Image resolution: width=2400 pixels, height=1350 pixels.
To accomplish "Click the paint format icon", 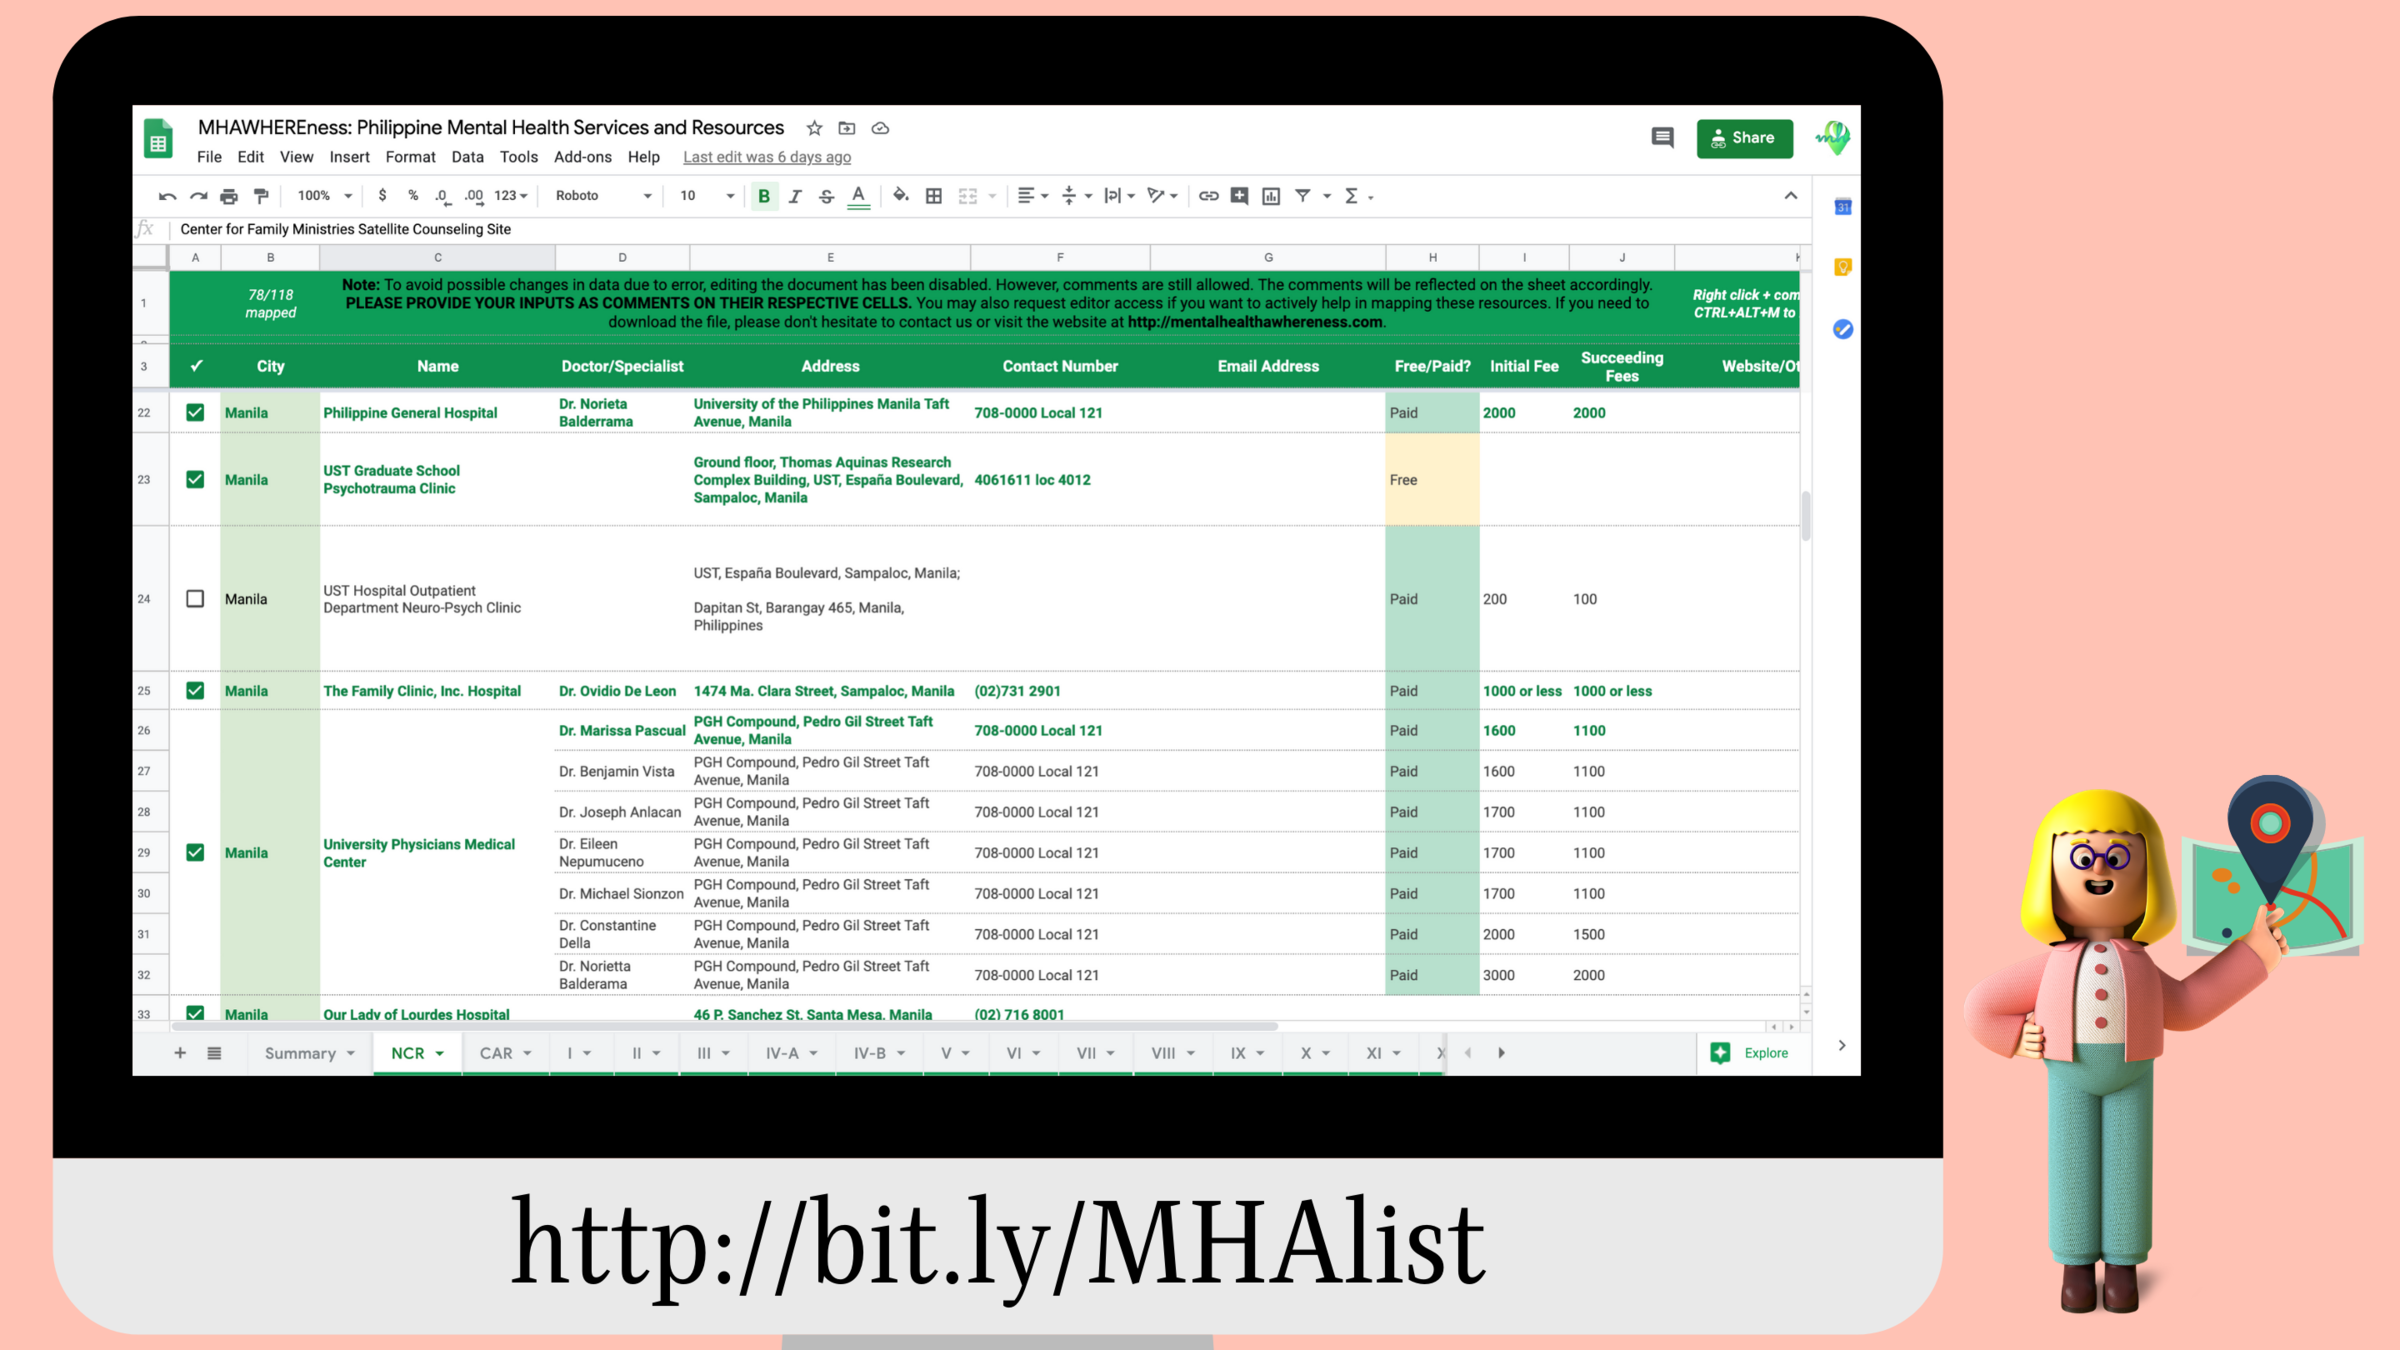I will [261, 196].
